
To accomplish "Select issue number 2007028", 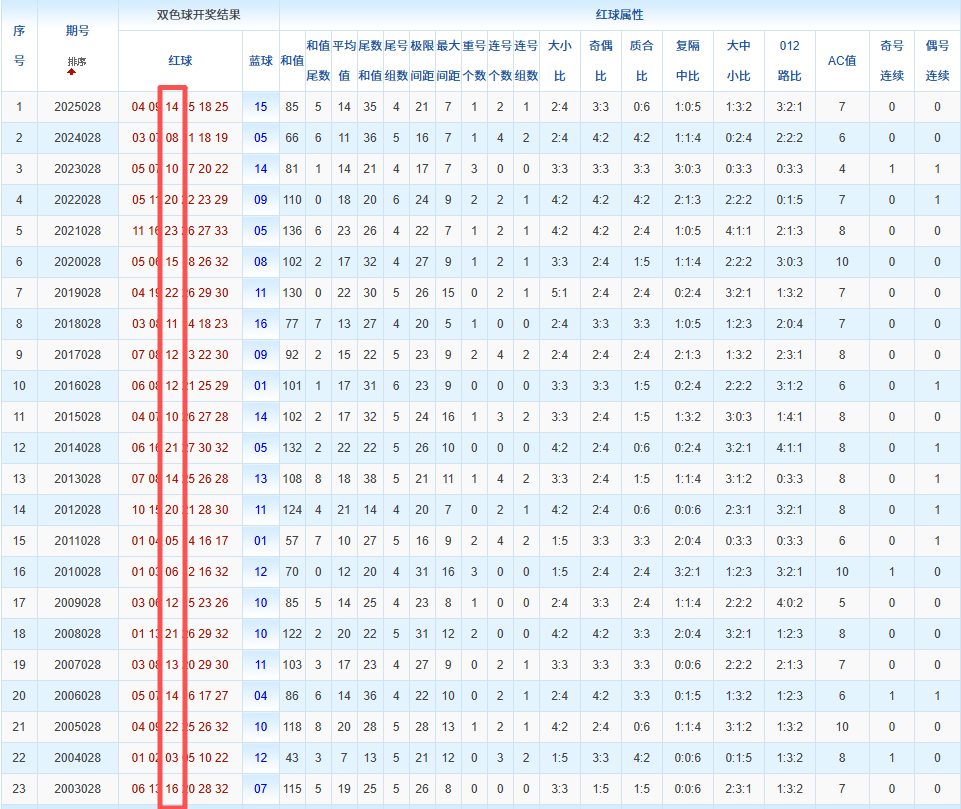I will tap(77, 665).
